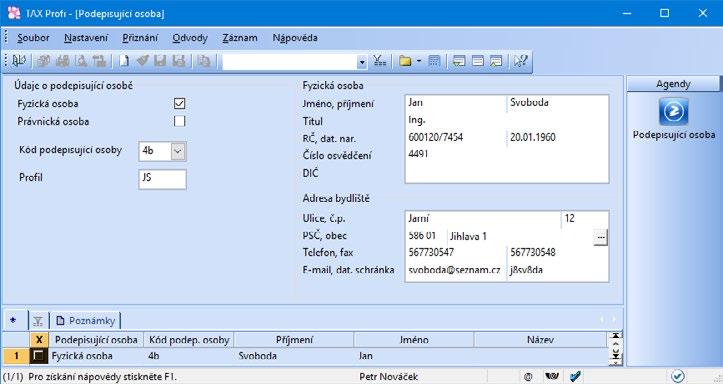Switch to the Poznámky tab
The width and height of the screenshot is (723, 384).
point(86,321)
